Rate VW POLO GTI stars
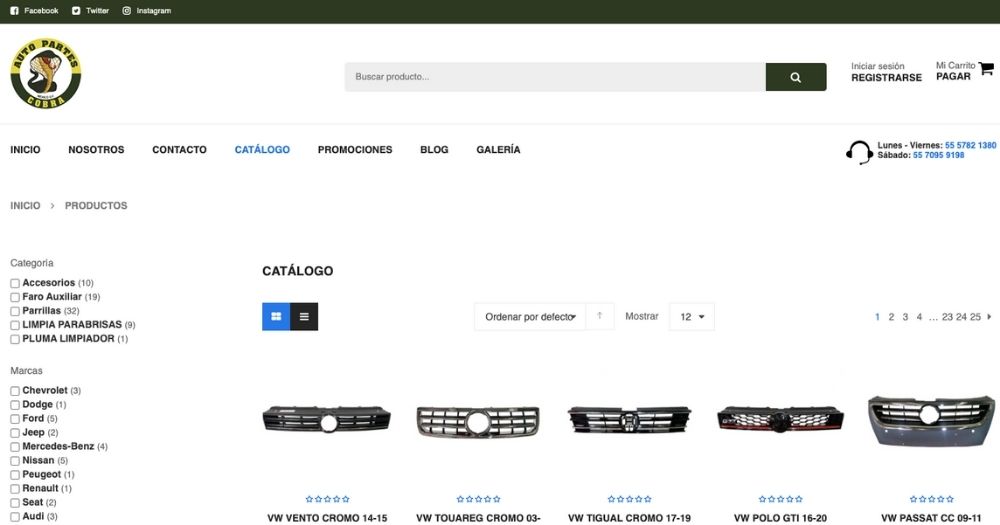The width and height of the screenshot is (1000, 525). click(781, 499)
